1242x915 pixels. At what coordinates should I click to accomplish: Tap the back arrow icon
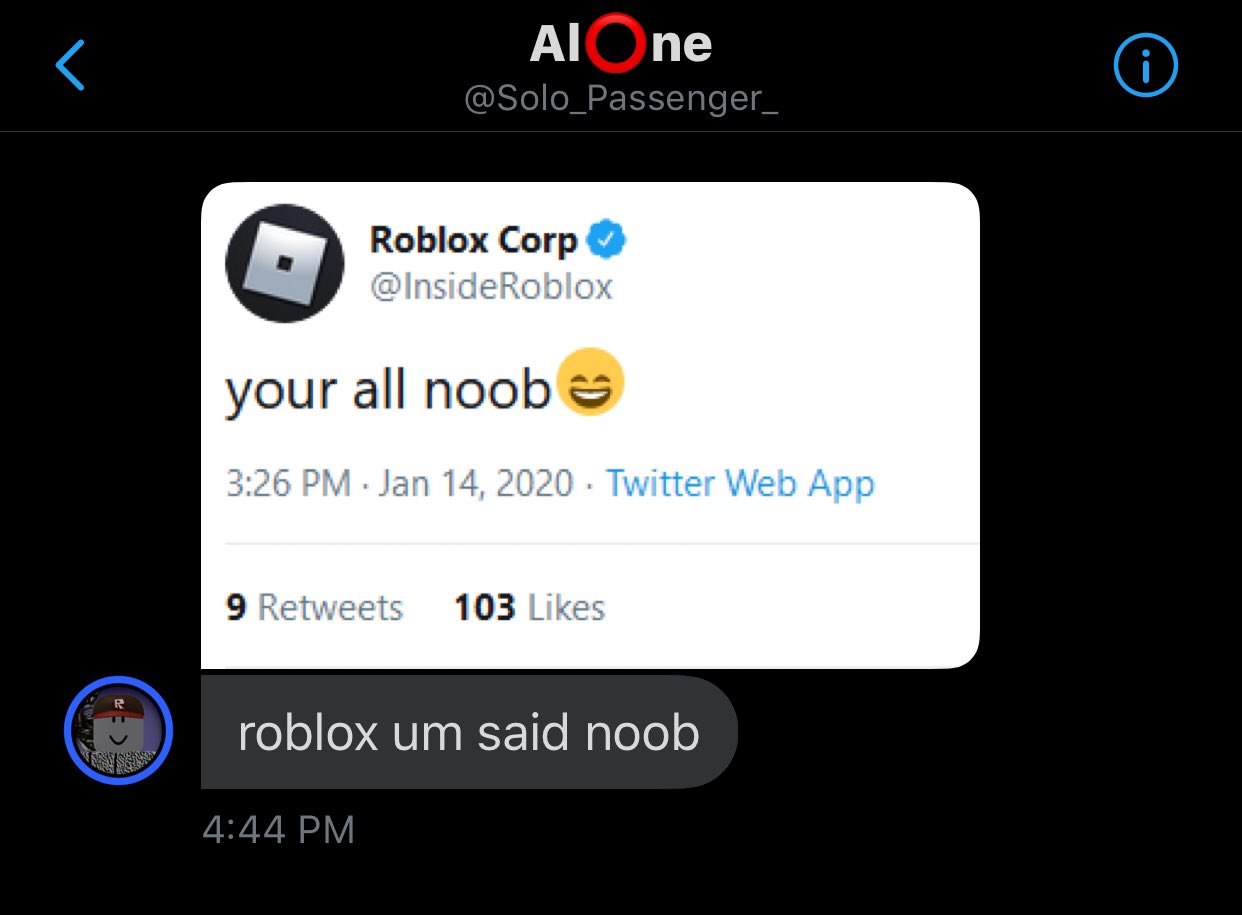point(70,66)
